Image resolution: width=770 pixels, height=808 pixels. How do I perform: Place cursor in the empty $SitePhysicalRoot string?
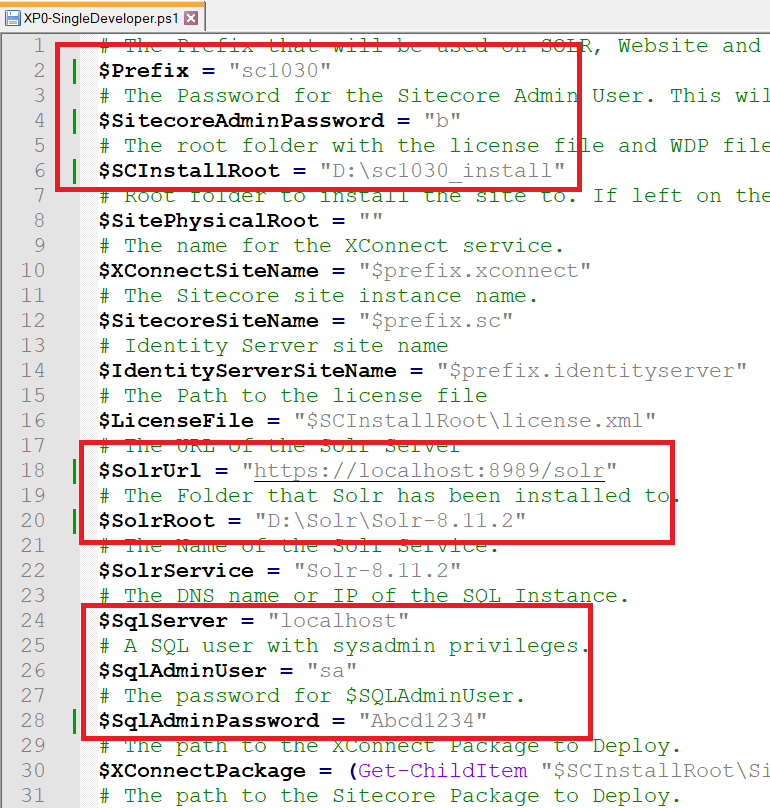coord(371,220)
